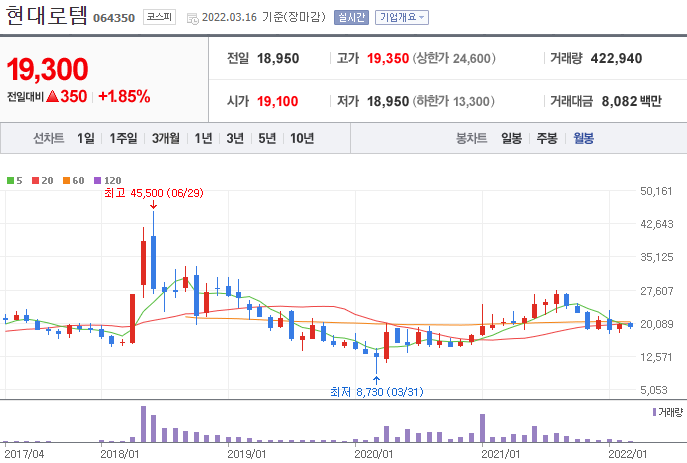Screen dimensions: 687x463
Task: Click the 2020/01 x-axis date label
Action: pyautogui.click(x=374, y=454)
